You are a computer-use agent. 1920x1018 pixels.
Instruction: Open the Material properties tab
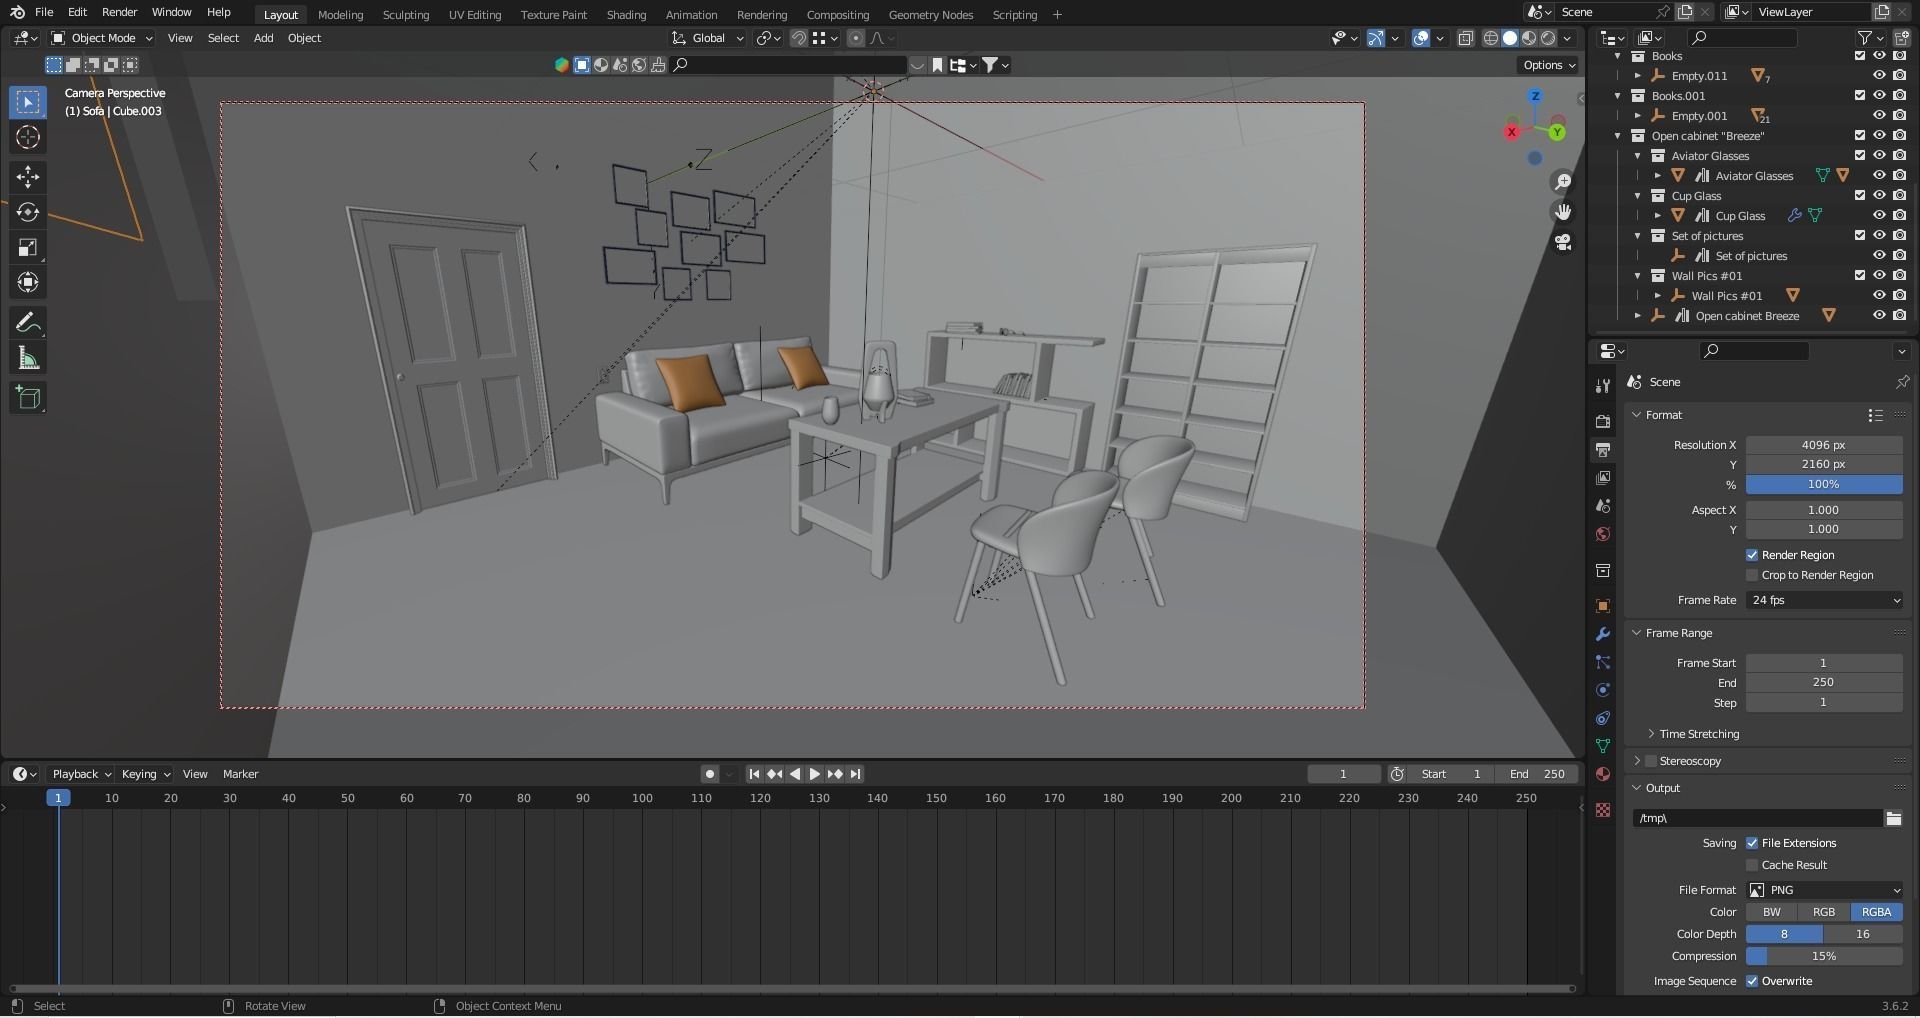[x=1603, y=774]
